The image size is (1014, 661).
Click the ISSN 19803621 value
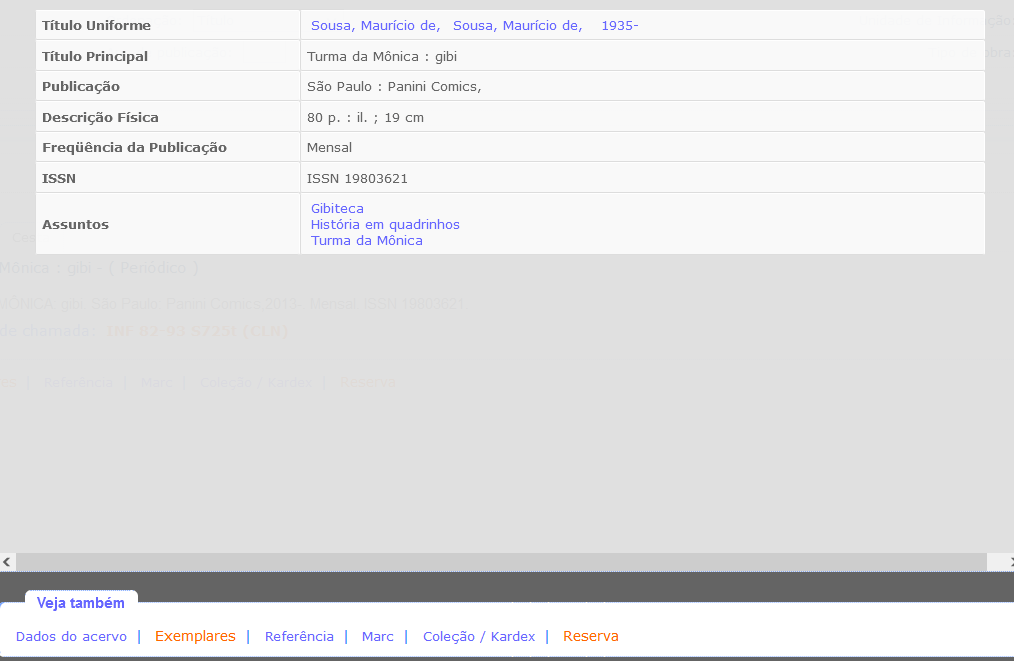point(357,178)
